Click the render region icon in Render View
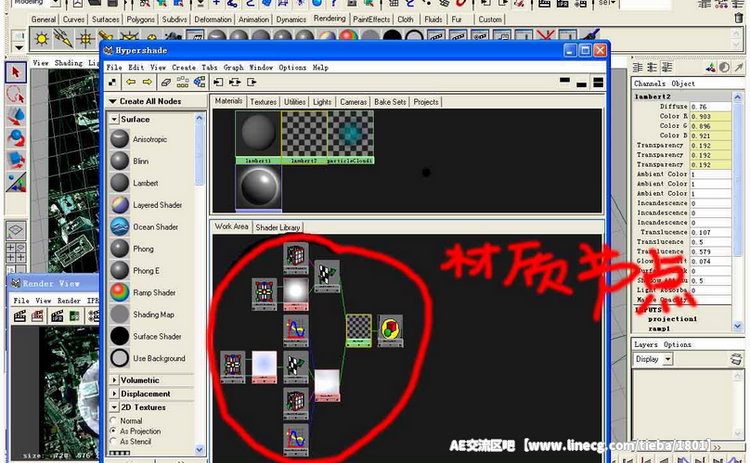This screenshot has height=463, width=750. tap(37, 316)
